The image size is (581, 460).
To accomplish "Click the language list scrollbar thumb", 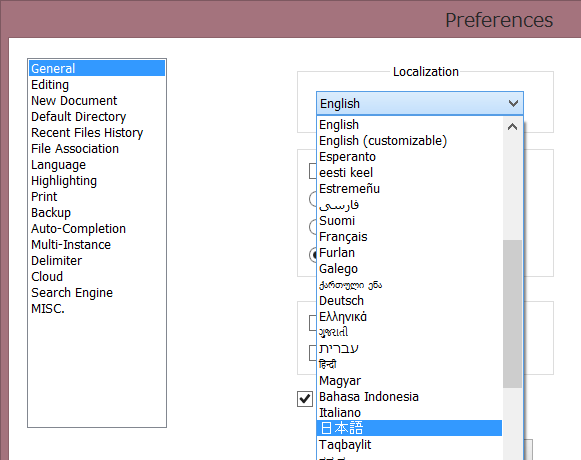I will [512, 314].
